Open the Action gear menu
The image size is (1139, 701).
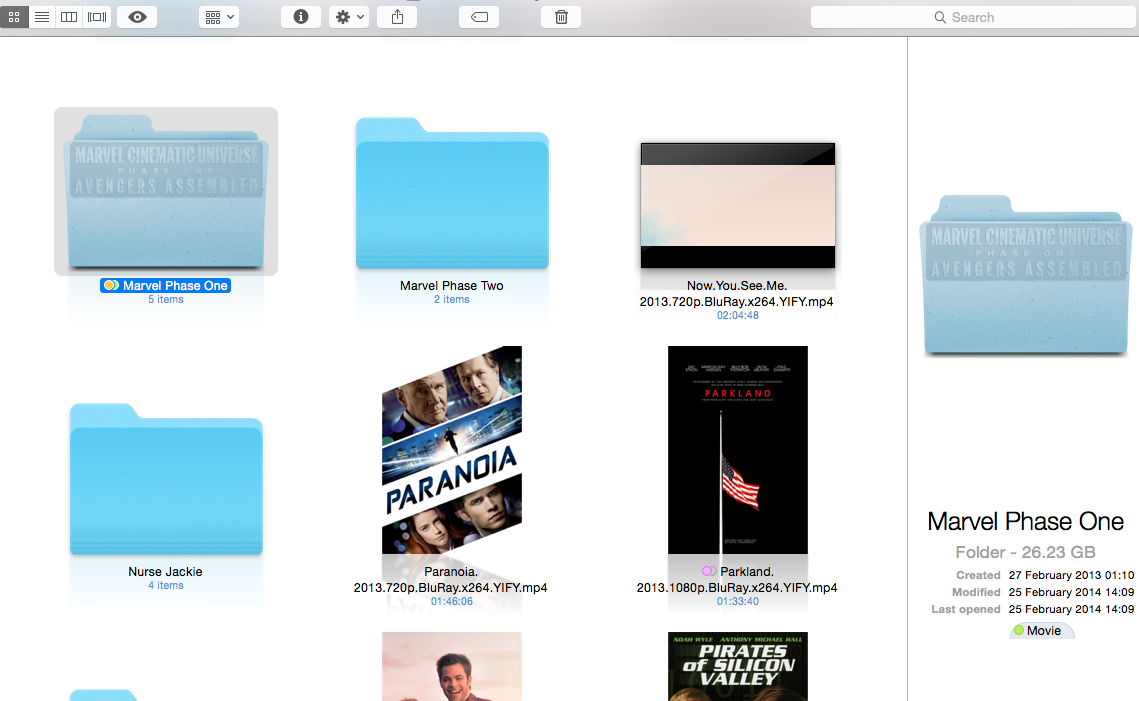349,17
